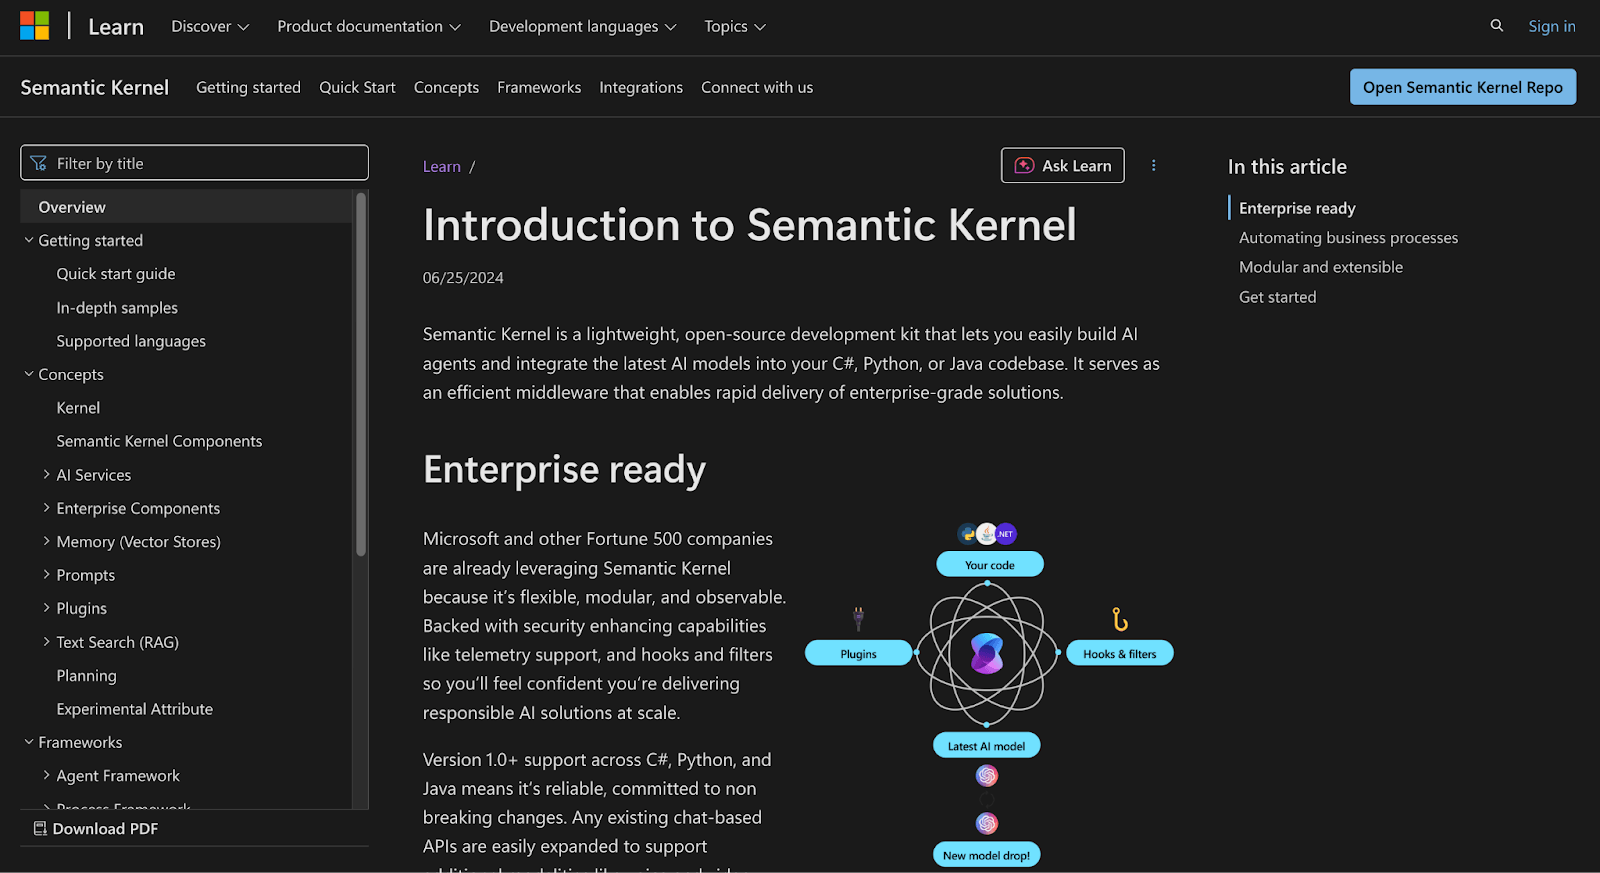Expand the AI Services tree node
This screenshot has width=1600, height=873.
pyautogui.click(x=46, y=475)
